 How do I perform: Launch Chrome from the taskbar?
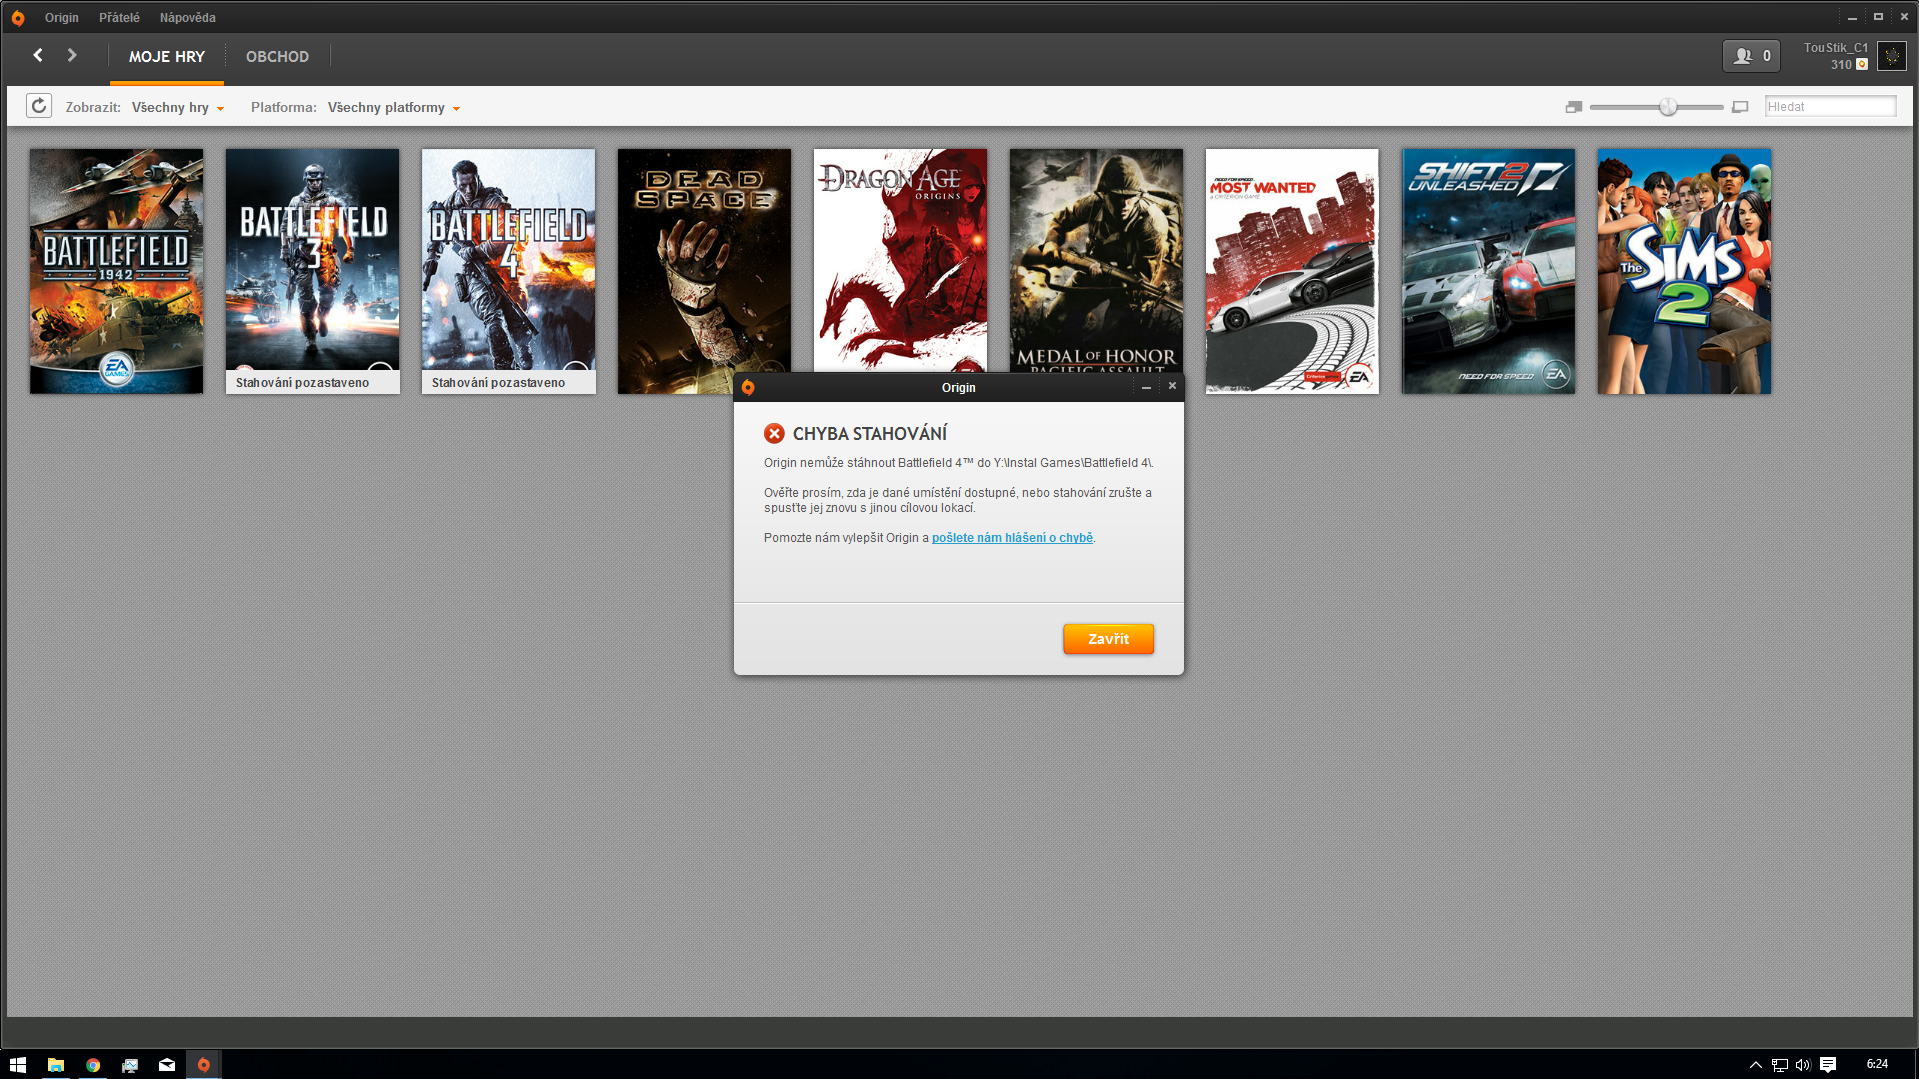click(x=93, y=1065)
